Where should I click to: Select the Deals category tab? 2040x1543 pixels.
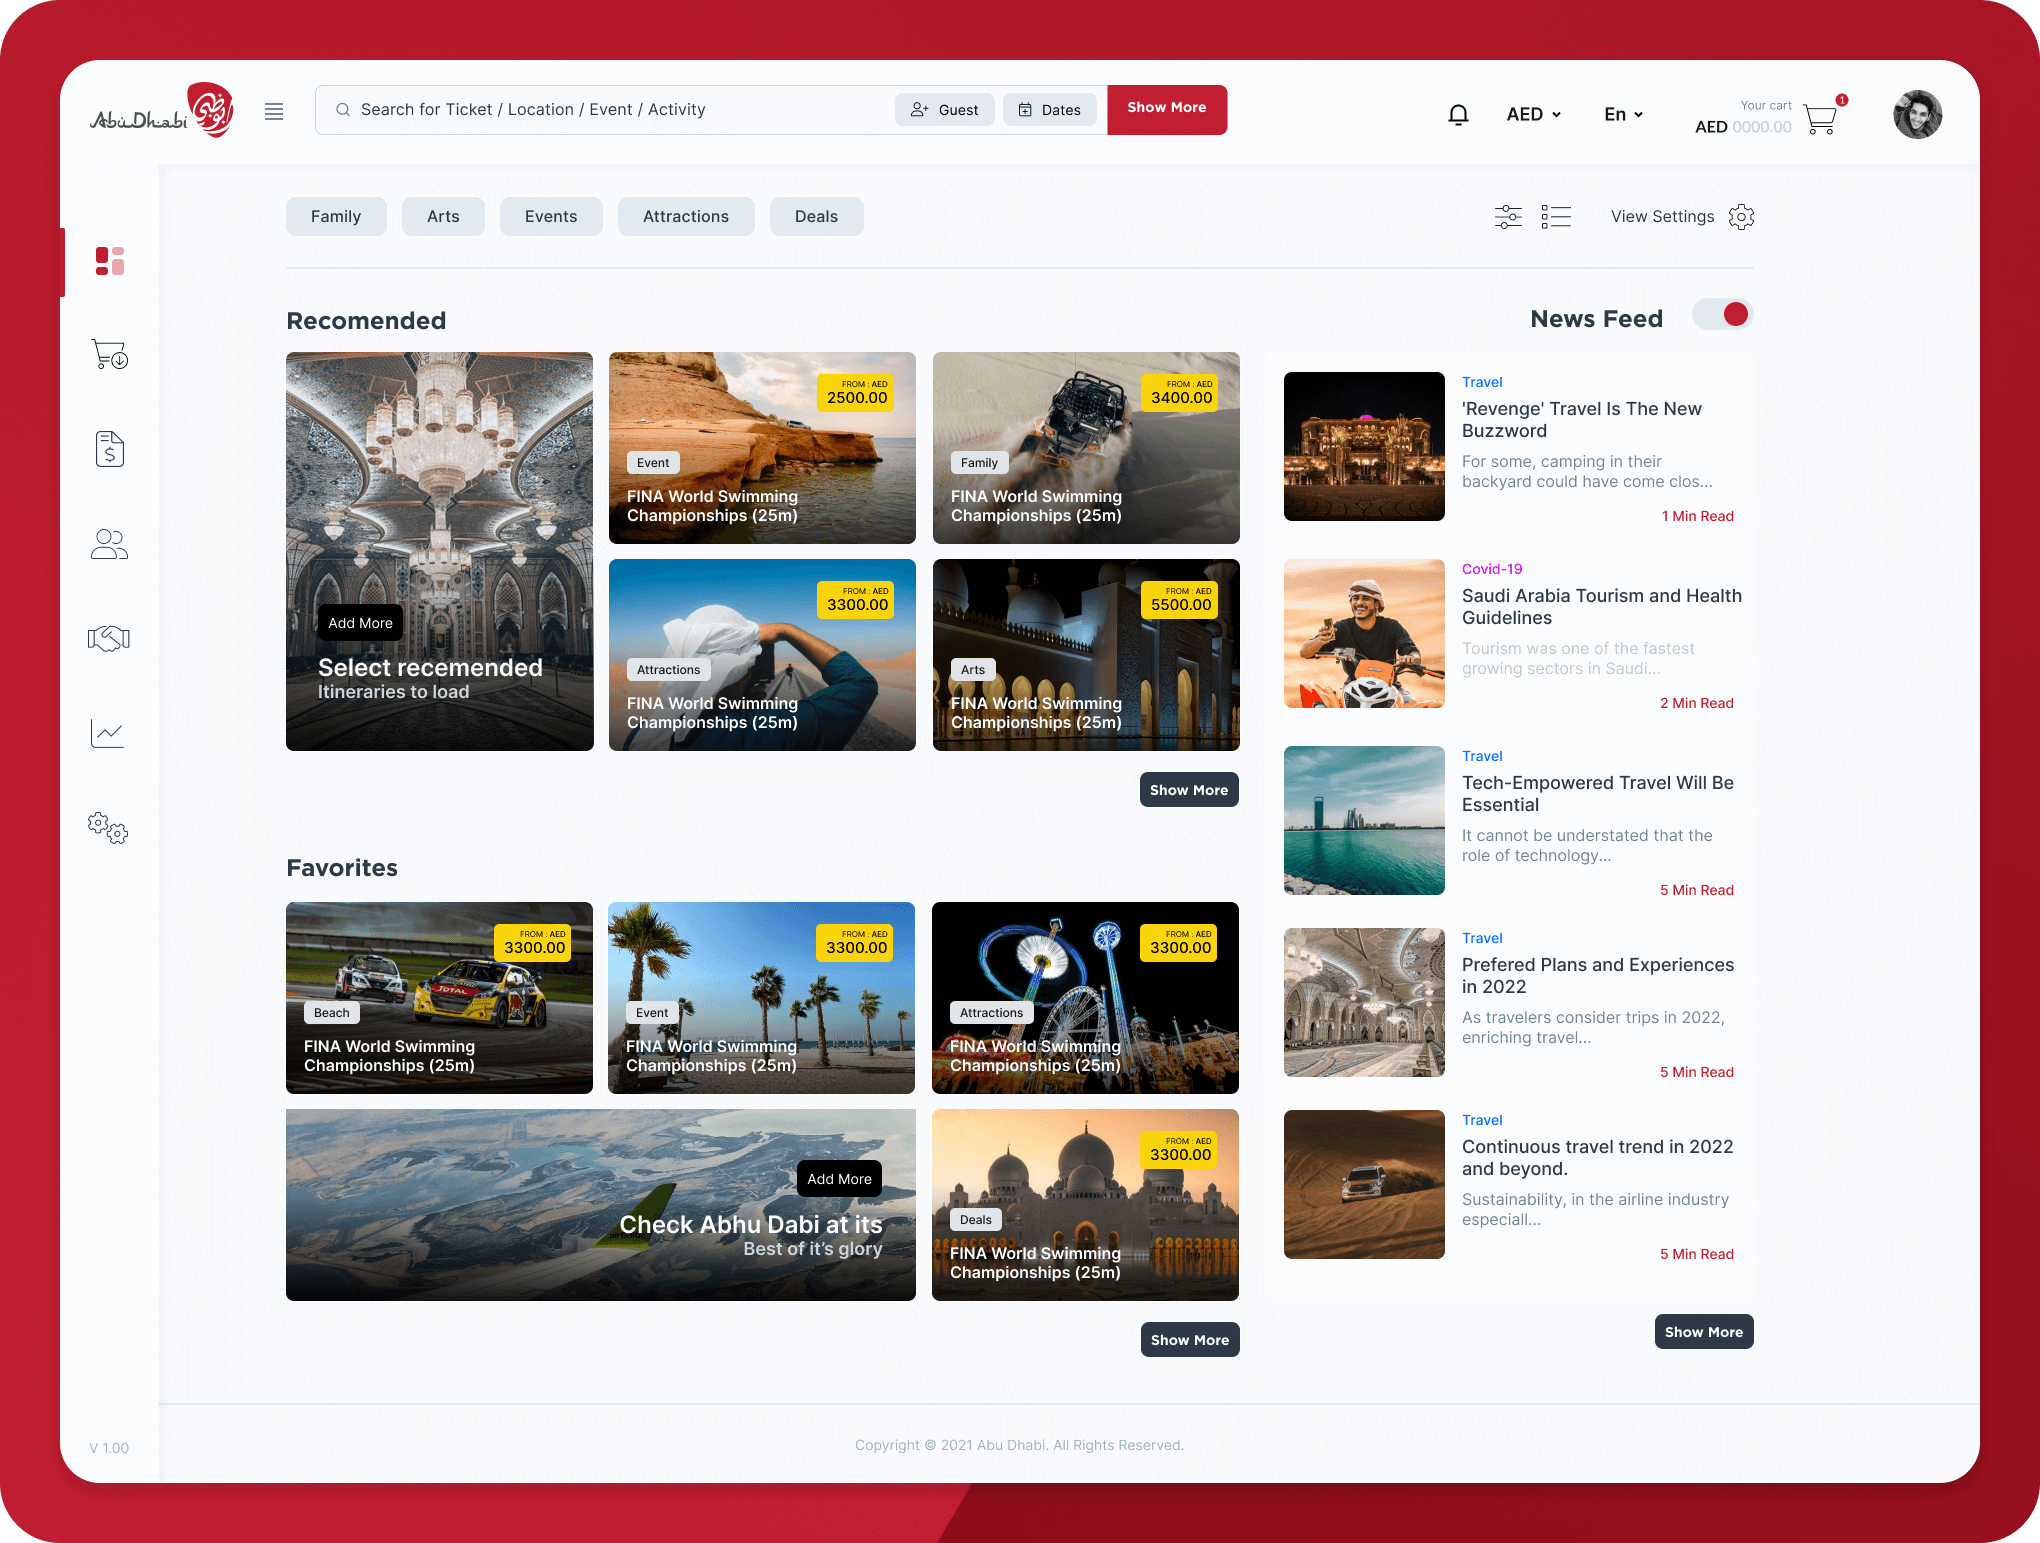[x=816, y=217]
